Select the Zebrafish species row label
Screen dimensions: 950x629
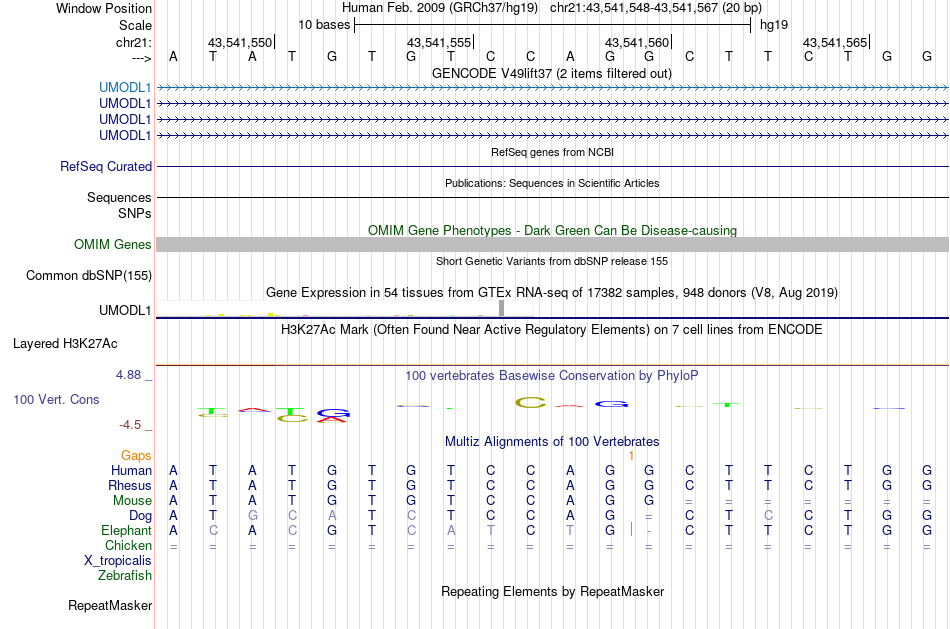(x=125, y=575)
